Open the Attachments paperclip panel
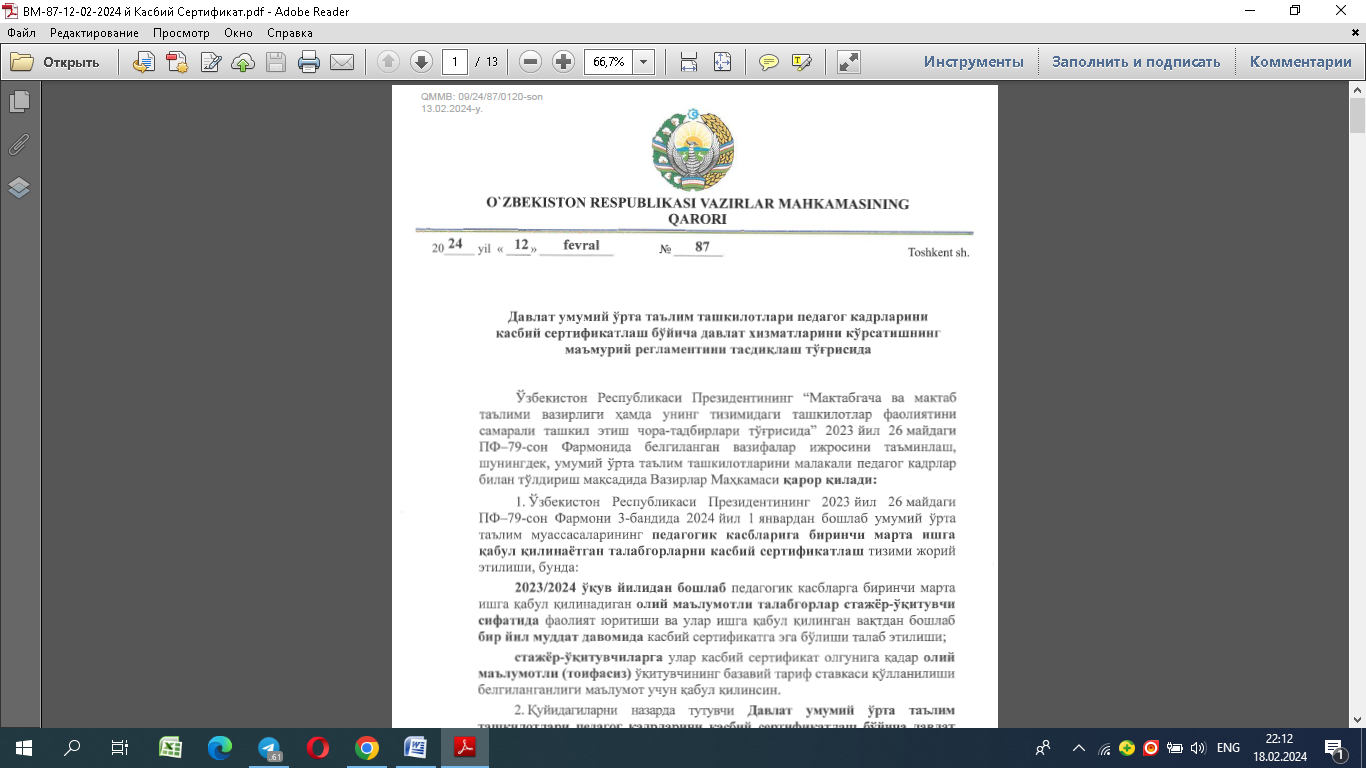Screen dimensions: 1366x768 pyautogui.click(x=19, y=145)
